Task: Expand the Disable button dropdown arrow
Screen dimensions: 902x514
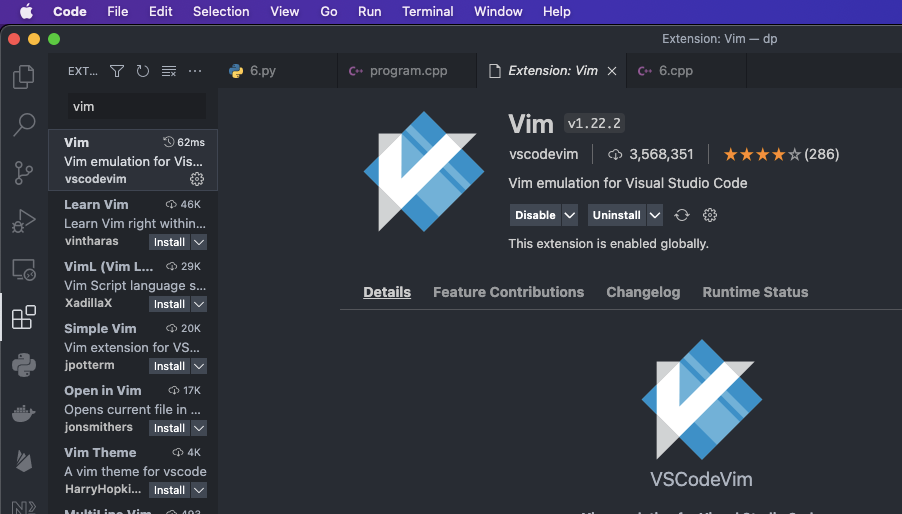Action: pyautogui.click(x=570, y=215)
